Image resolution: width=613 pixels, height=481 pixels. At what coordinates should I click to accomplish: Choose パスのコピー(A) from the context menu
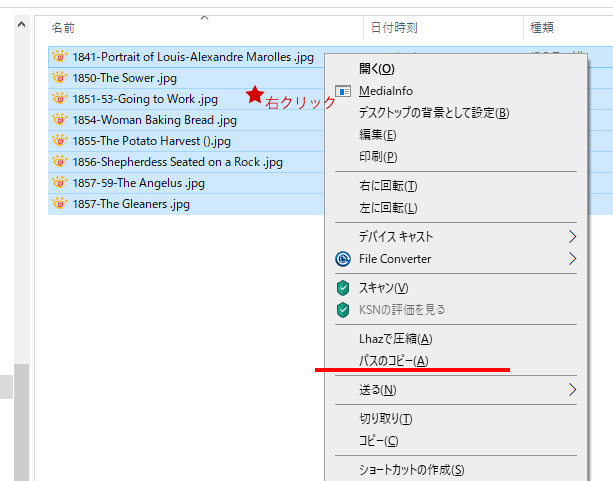pos(393,361)
